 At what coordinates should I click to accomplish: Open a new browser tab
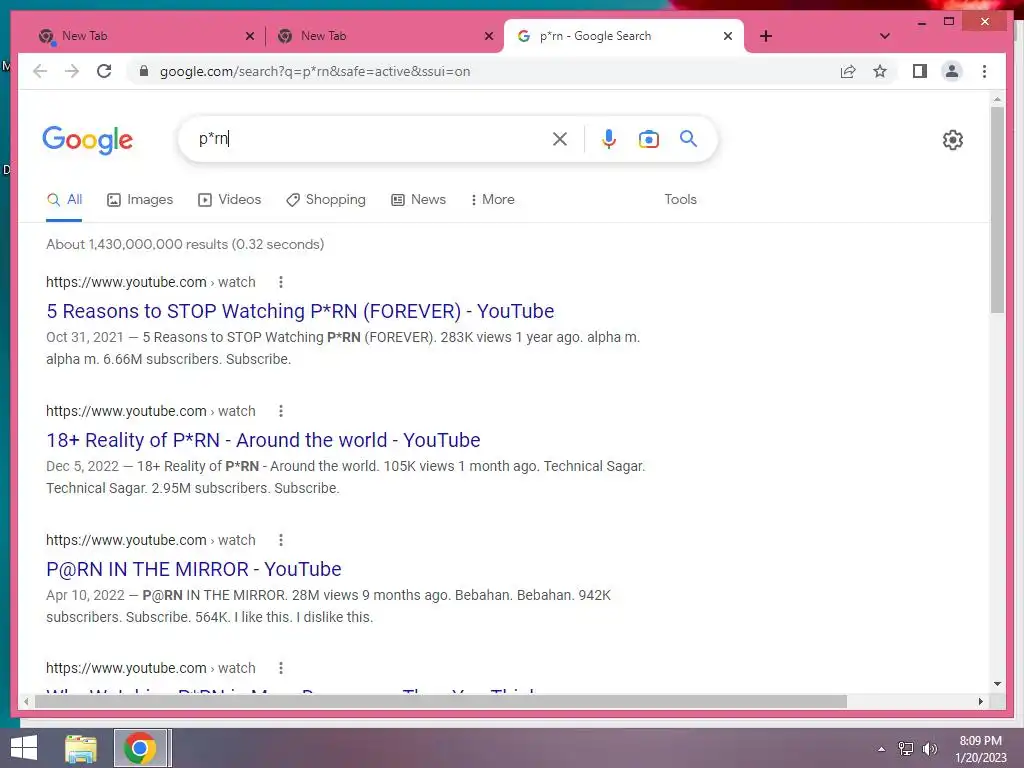(x=766, y=36)
